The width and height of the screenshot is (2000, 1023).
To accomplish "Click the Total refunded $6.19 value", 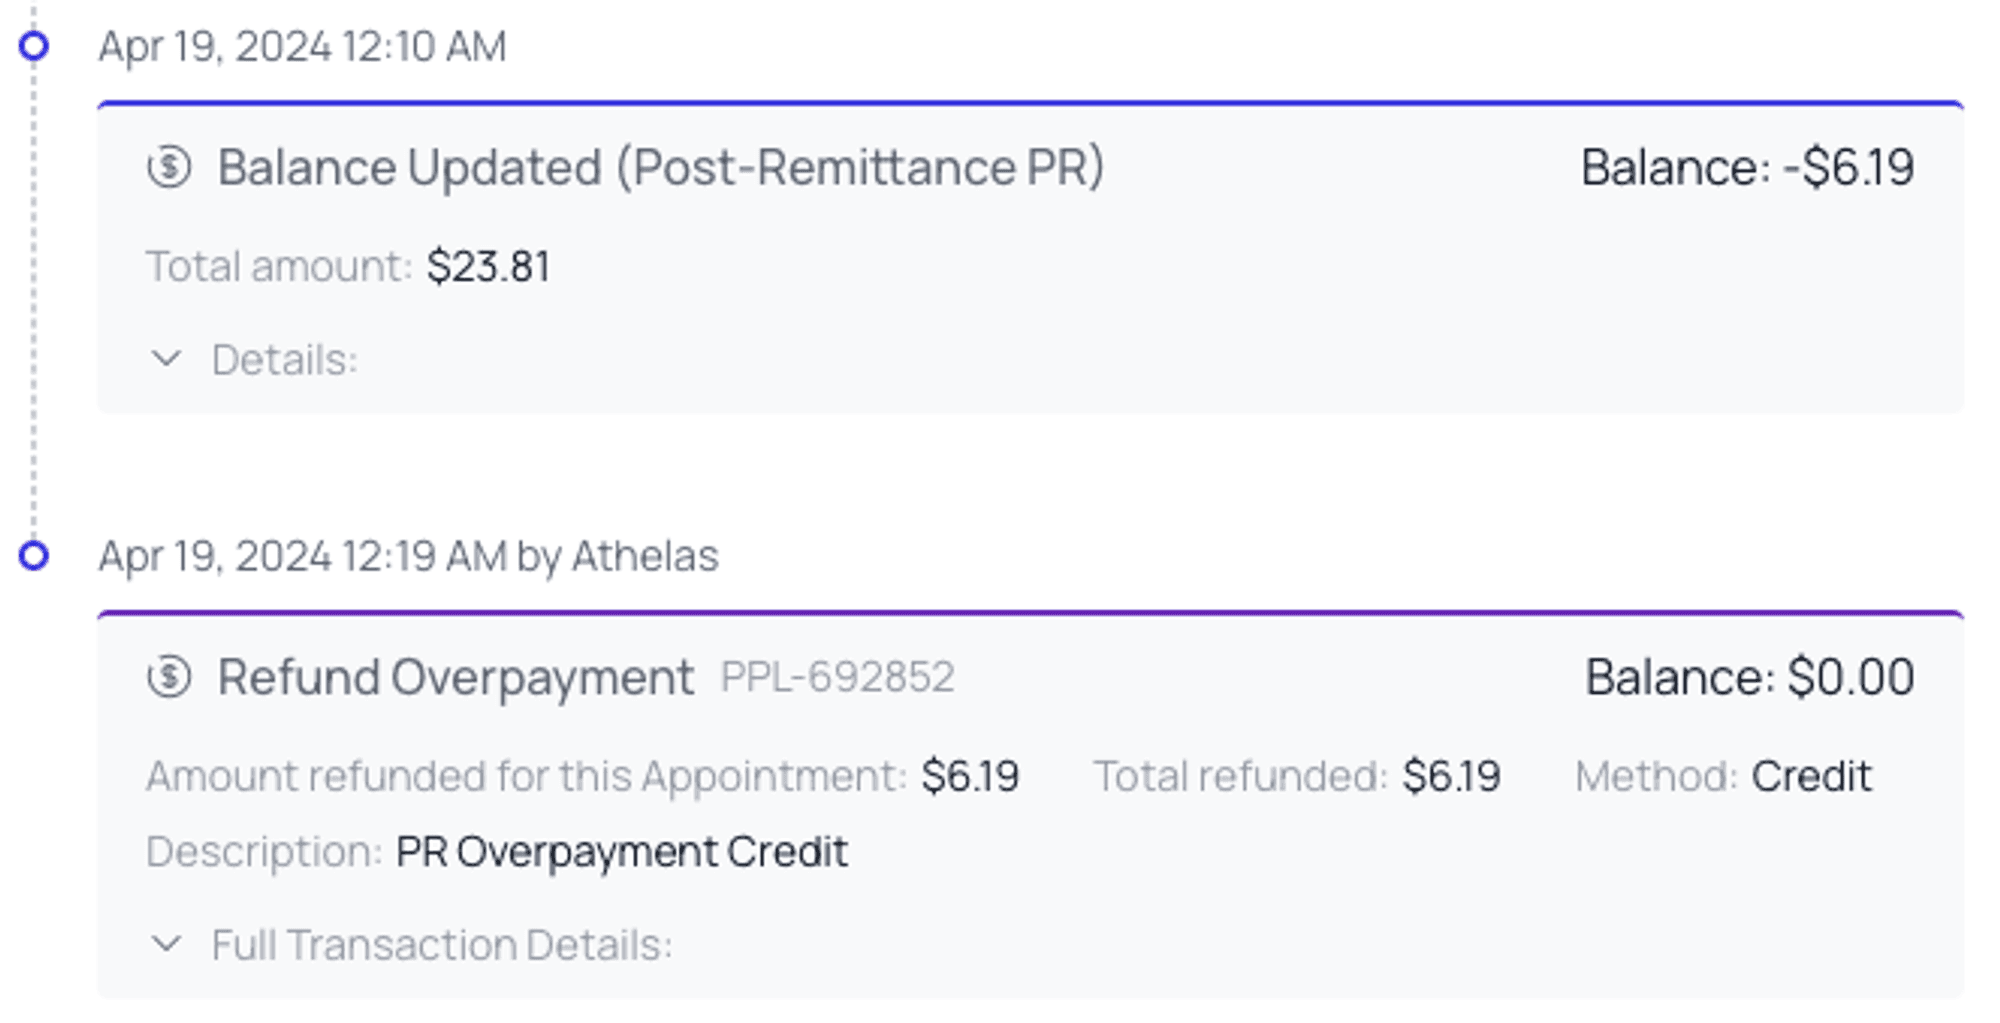I will (1451, 776).
